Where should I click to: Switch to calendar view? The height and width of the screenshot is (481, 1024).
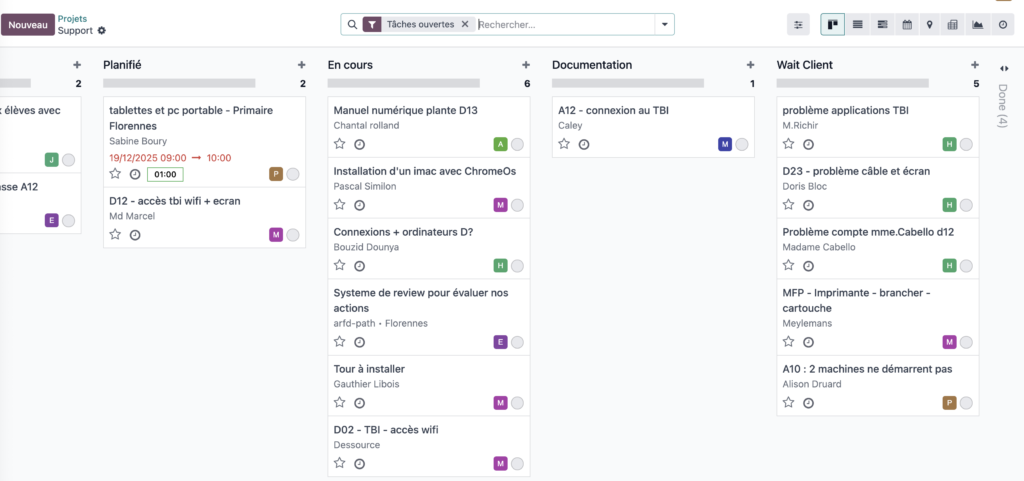pyautogui.click(x=906, y=24)
